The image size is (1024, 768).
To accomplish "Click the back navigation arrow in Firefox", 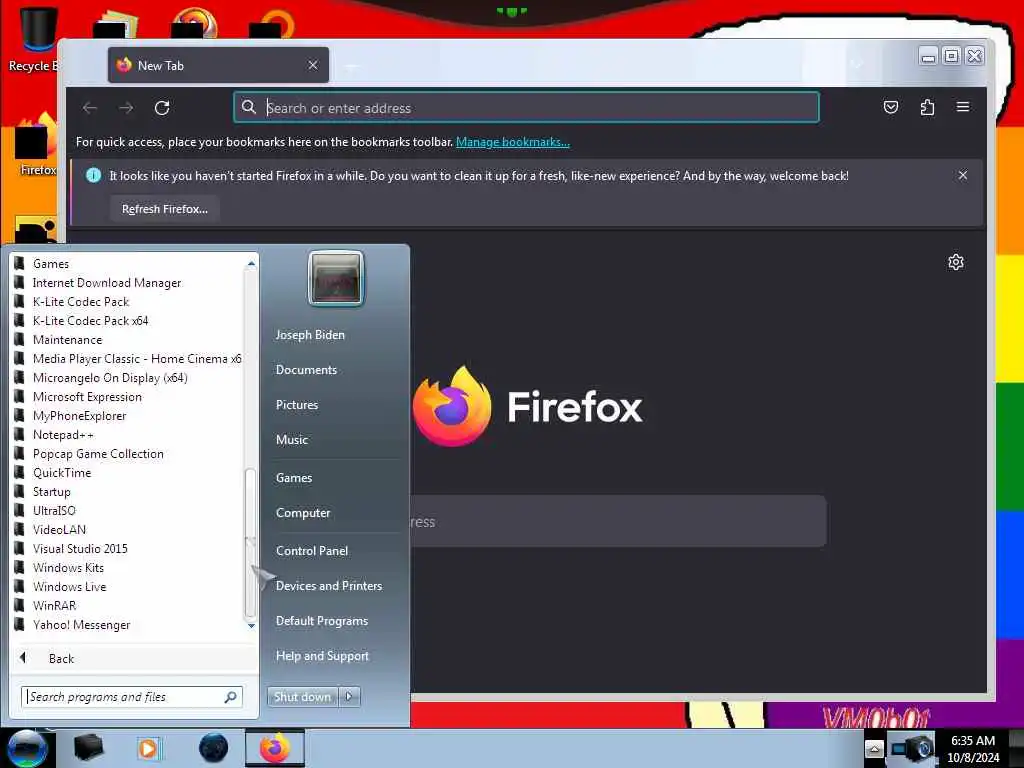I will 90,108.
